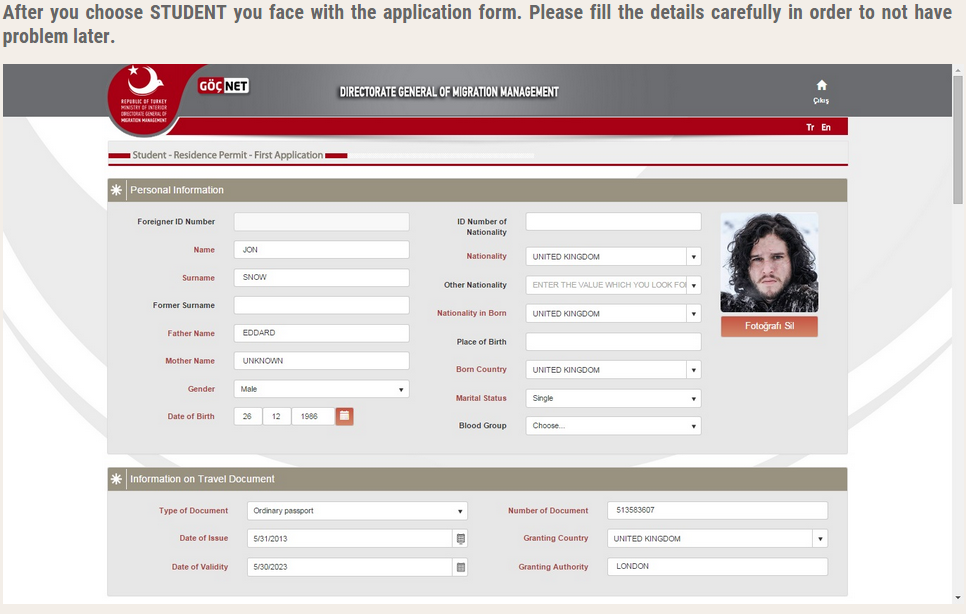Click the home Çıkış icon

pyautogui.click(x=821, y=91)
